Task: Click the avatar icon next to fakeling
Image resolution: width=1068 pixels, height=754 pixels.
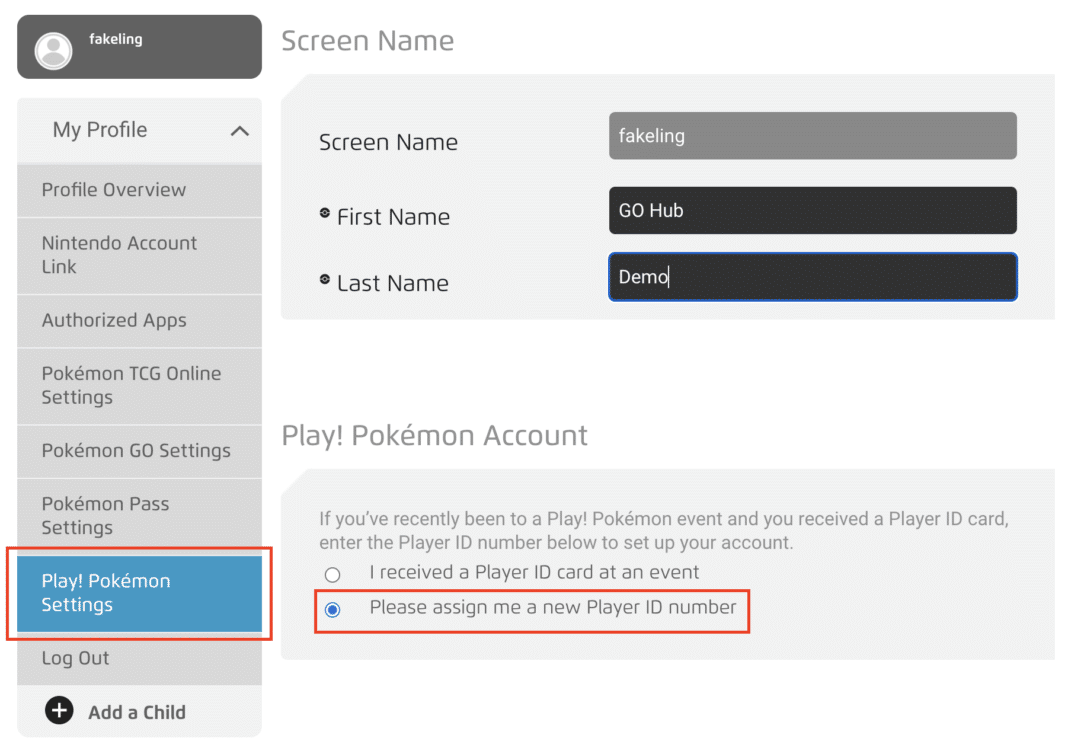Action: tap(52, 46)
